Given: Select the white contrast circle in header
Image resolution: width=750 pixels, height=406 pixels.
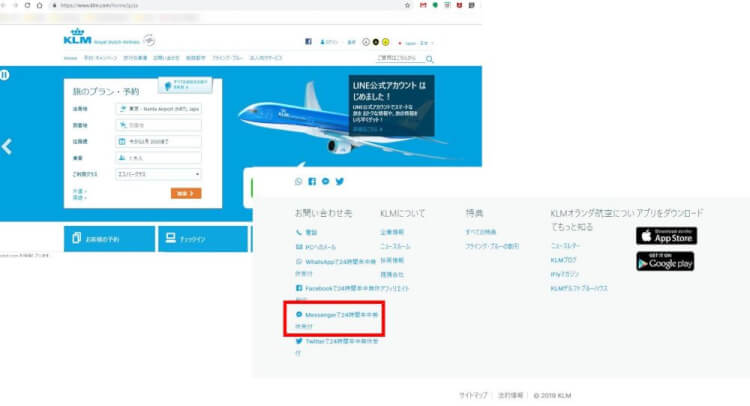Looking at the screenshot, I should (366, 42).
